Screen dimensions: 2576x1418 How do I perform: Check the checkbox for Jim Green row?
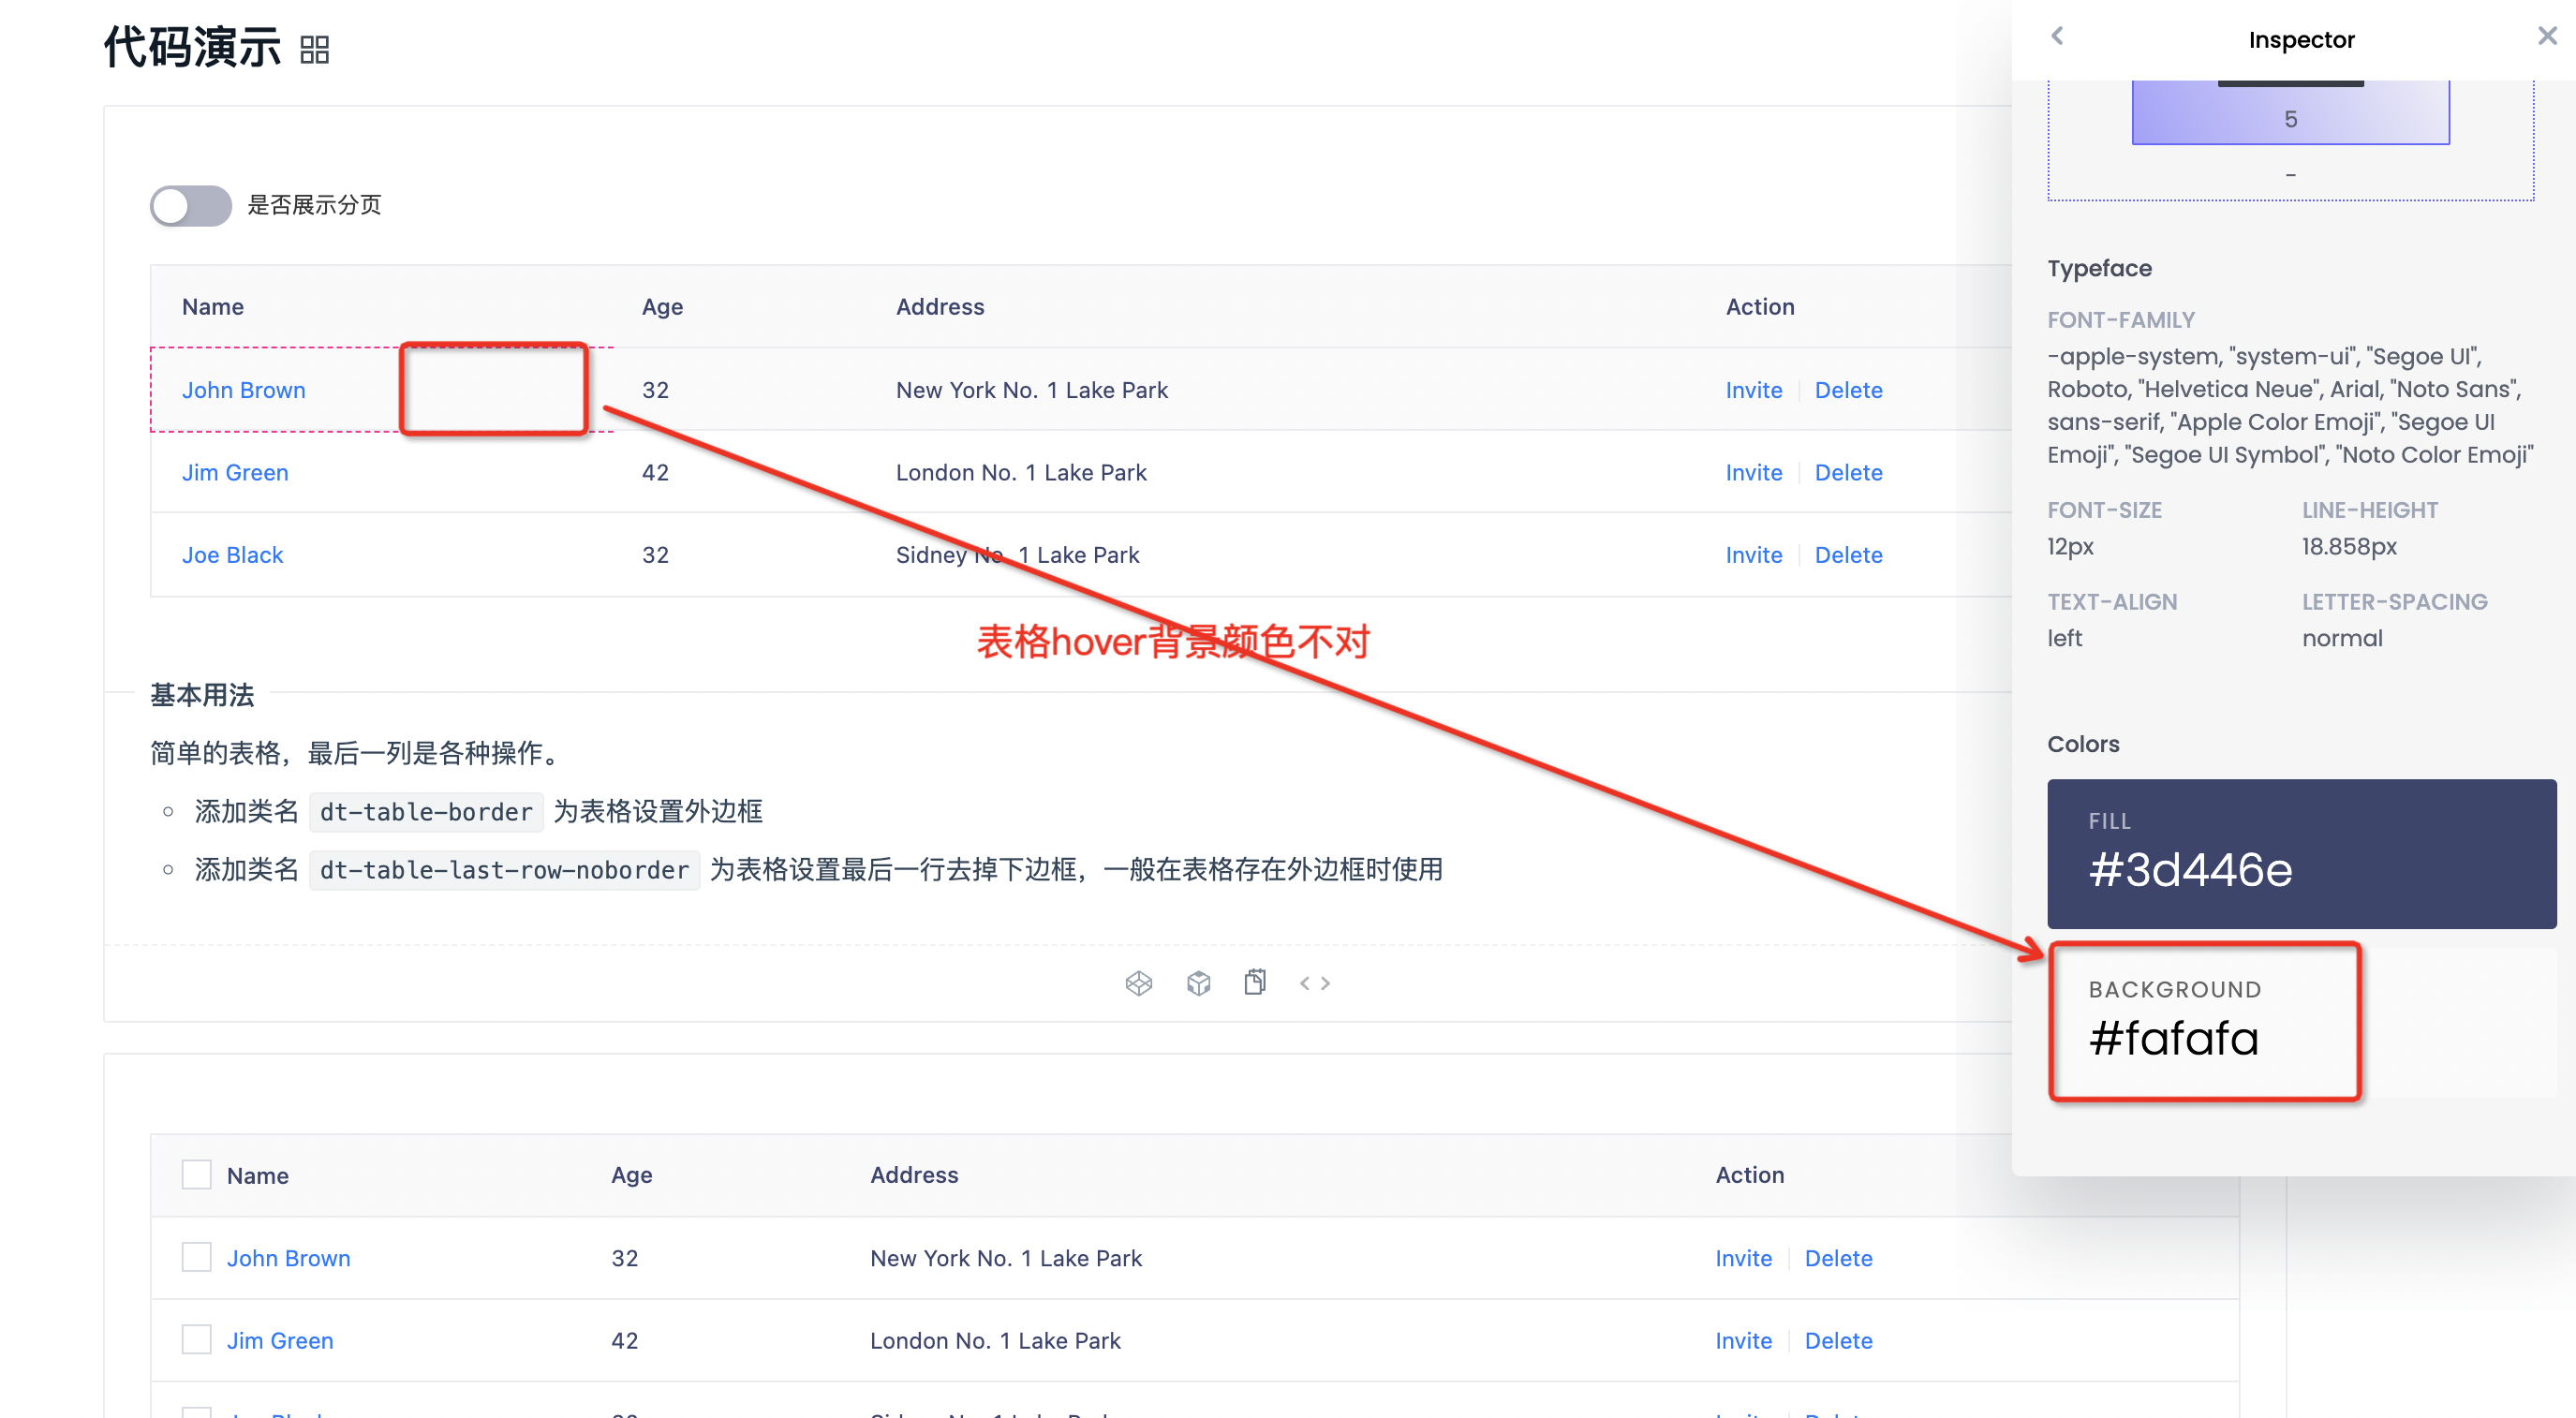(x=196, y=1340)
